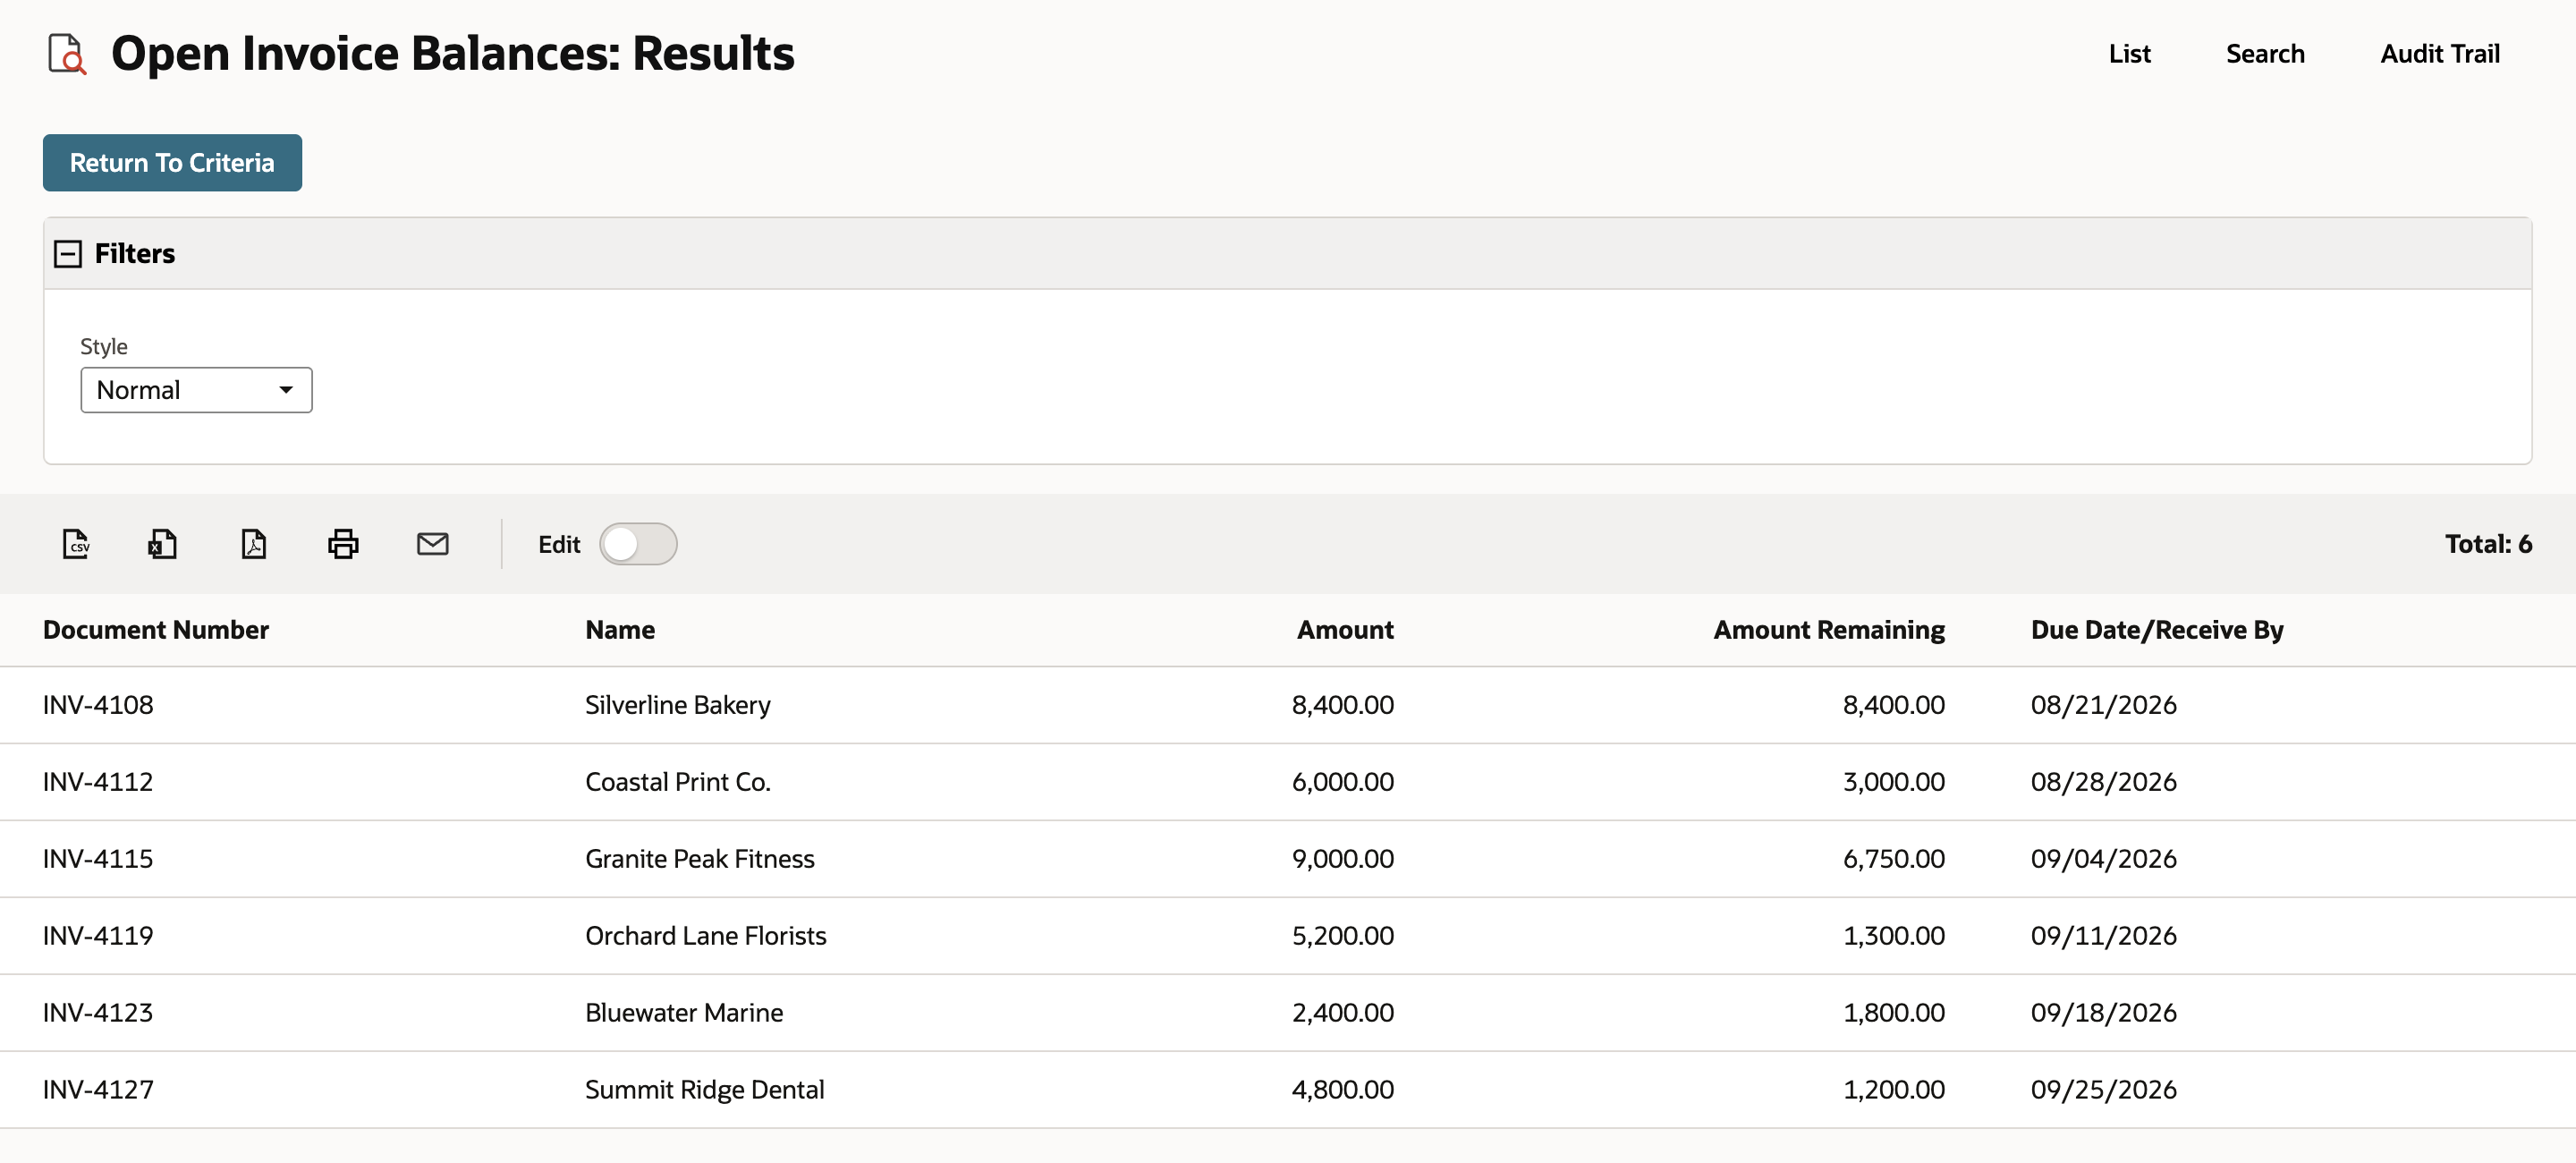Click Return To Criteria button

(172, 163)
